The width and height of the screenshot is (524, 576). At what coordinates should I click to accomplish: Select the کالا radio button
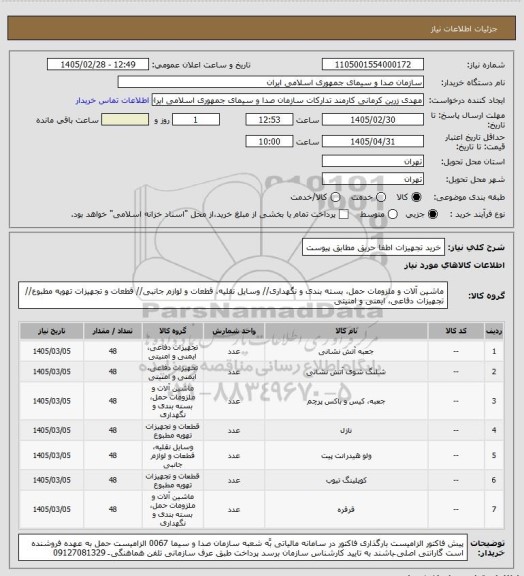416,197
